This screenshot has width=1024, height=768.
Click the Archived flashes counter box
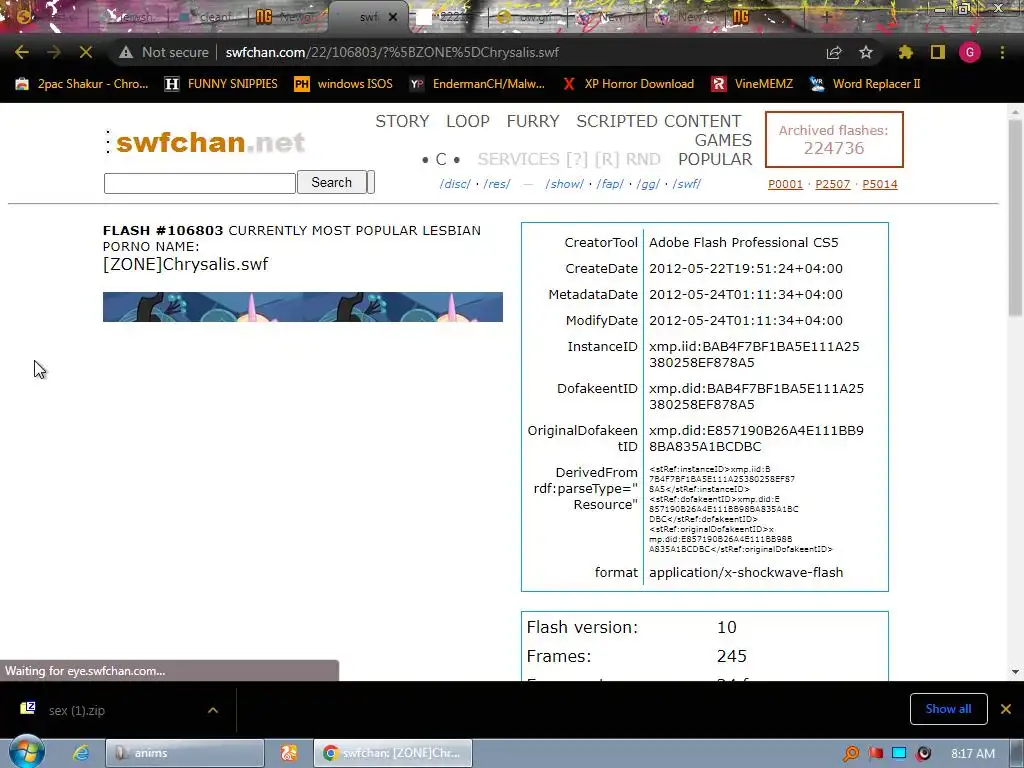coord(834,139)
